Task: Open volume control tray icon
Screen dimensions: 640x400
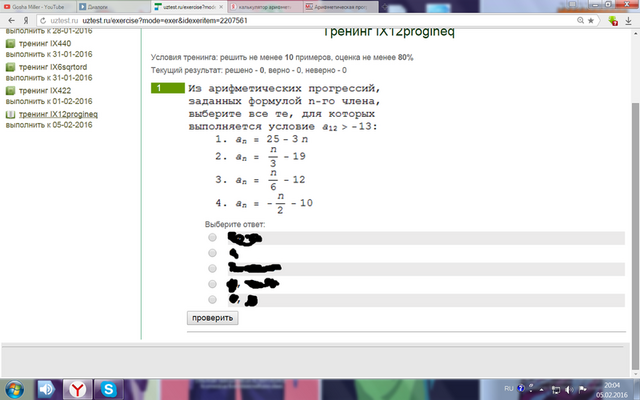Action: [x=569, y=389]
